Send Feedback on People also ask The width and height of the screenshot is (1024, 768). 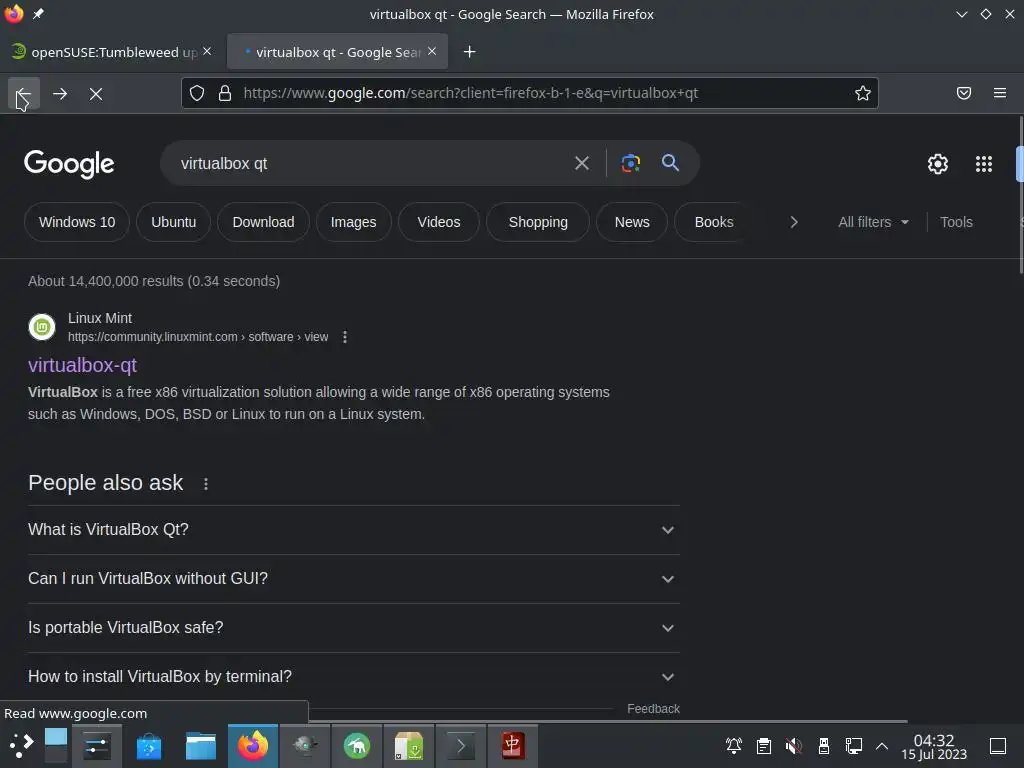653,709
